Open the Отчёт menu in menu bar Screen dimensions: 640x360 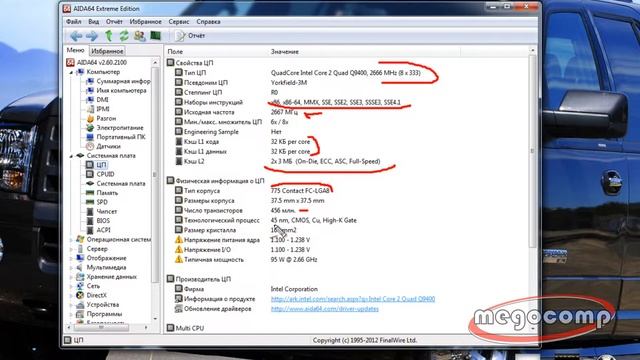point(114,22)
